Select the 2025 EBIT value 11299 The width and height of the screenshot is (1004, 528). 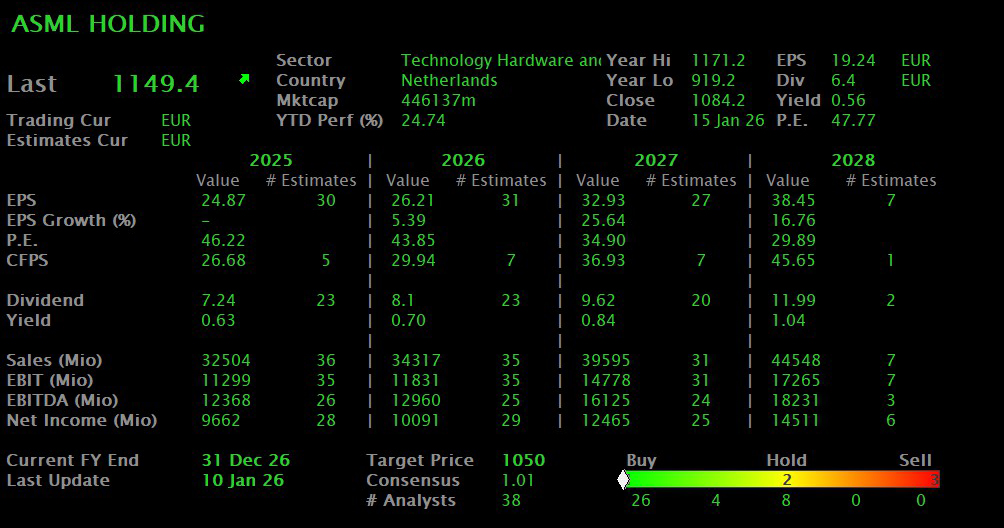(226, 380)
